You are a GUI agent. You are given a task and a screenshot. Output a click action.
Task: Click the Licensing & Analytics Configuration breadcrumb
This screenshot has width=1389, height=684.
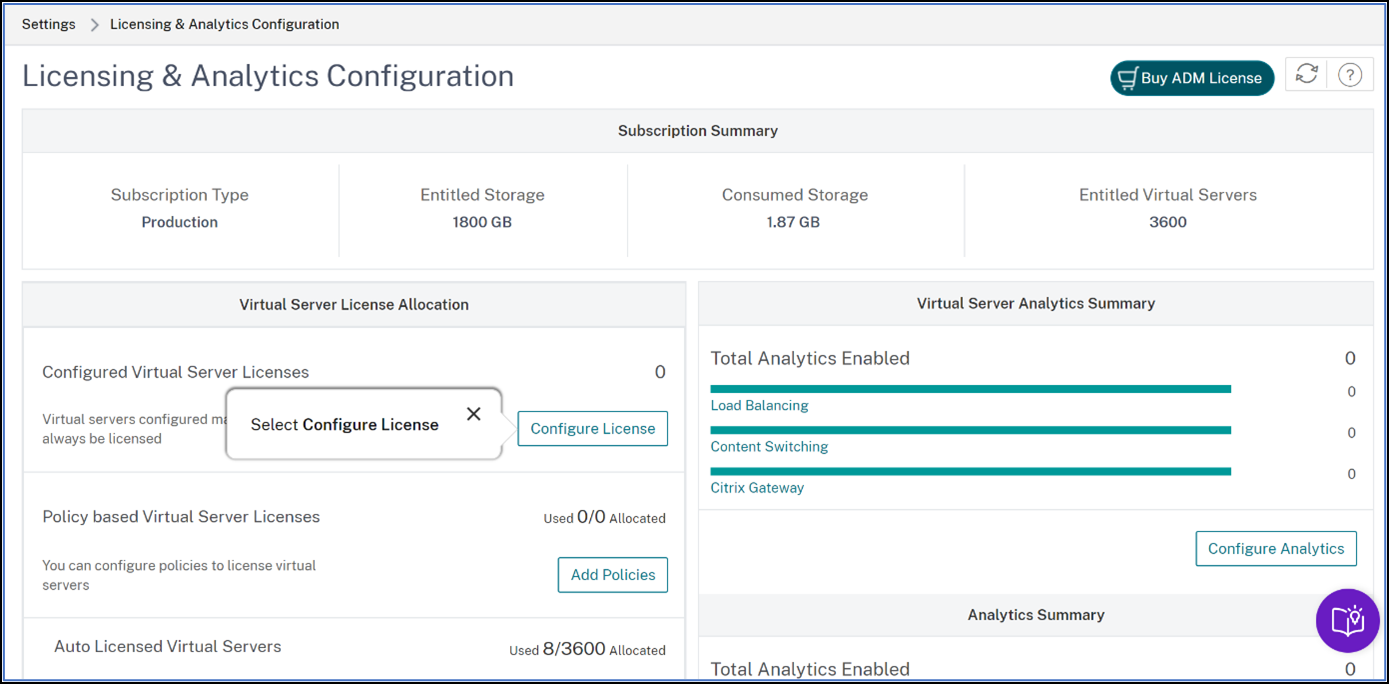coord(224,24)
